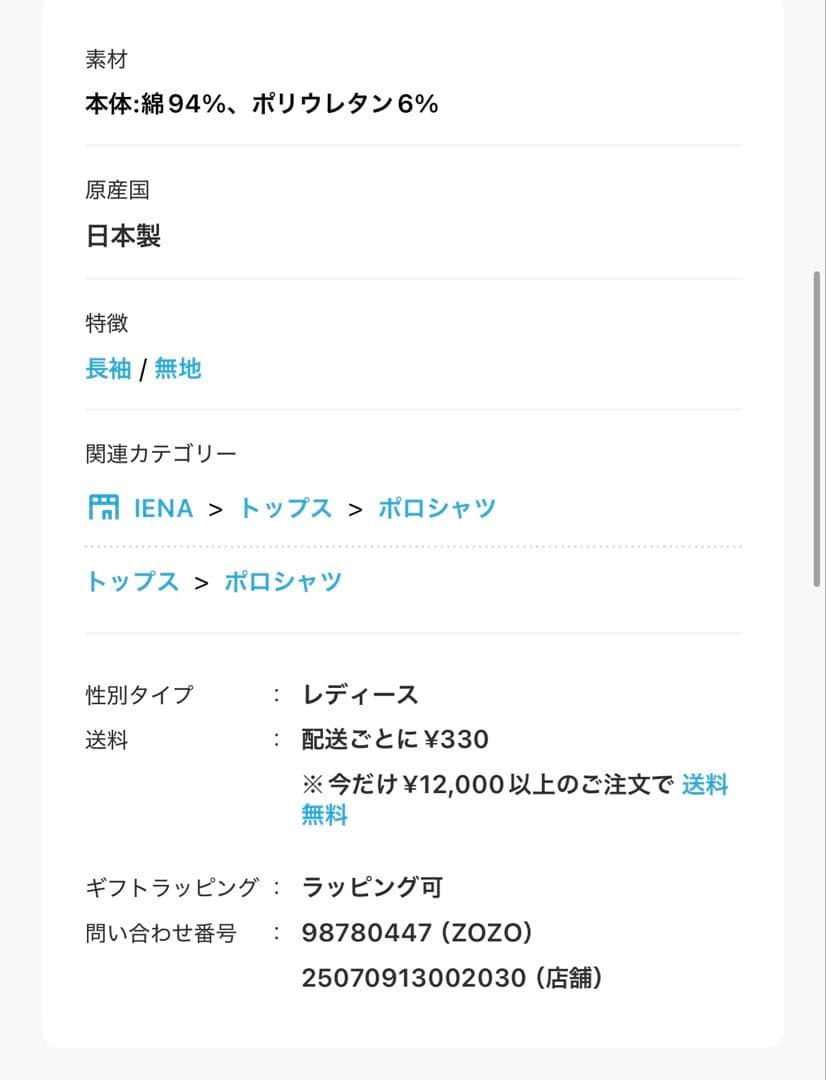The width and height of the screenshot is (826, 1080).
Task: Click the 関連カテゴリー section heading
Action: [x=161, y=454]
